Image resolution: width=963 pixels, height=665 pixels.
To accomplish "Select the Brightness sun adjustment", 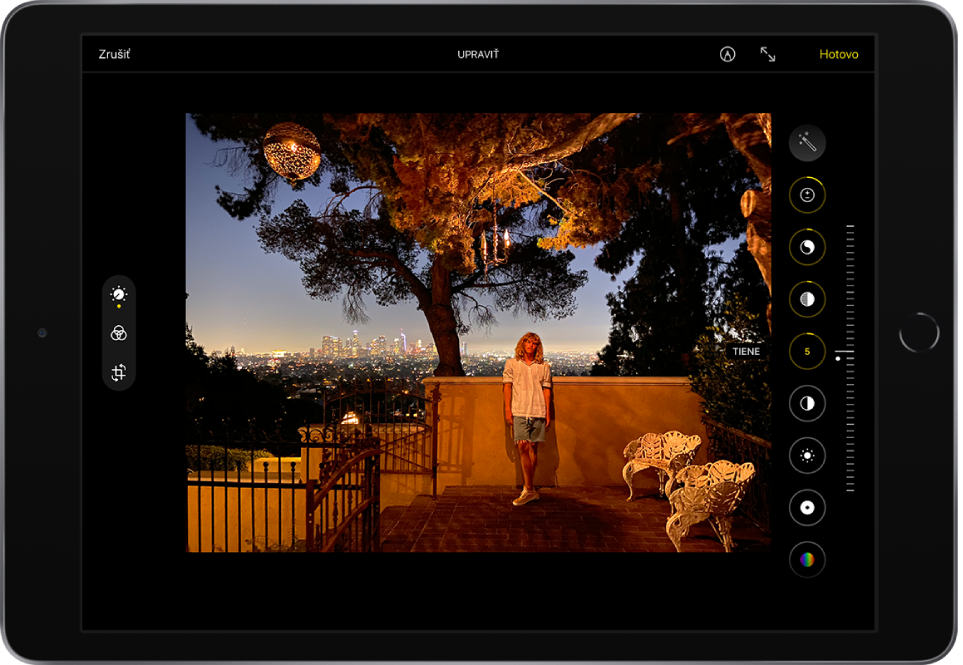I will click(x=807, y=456).
